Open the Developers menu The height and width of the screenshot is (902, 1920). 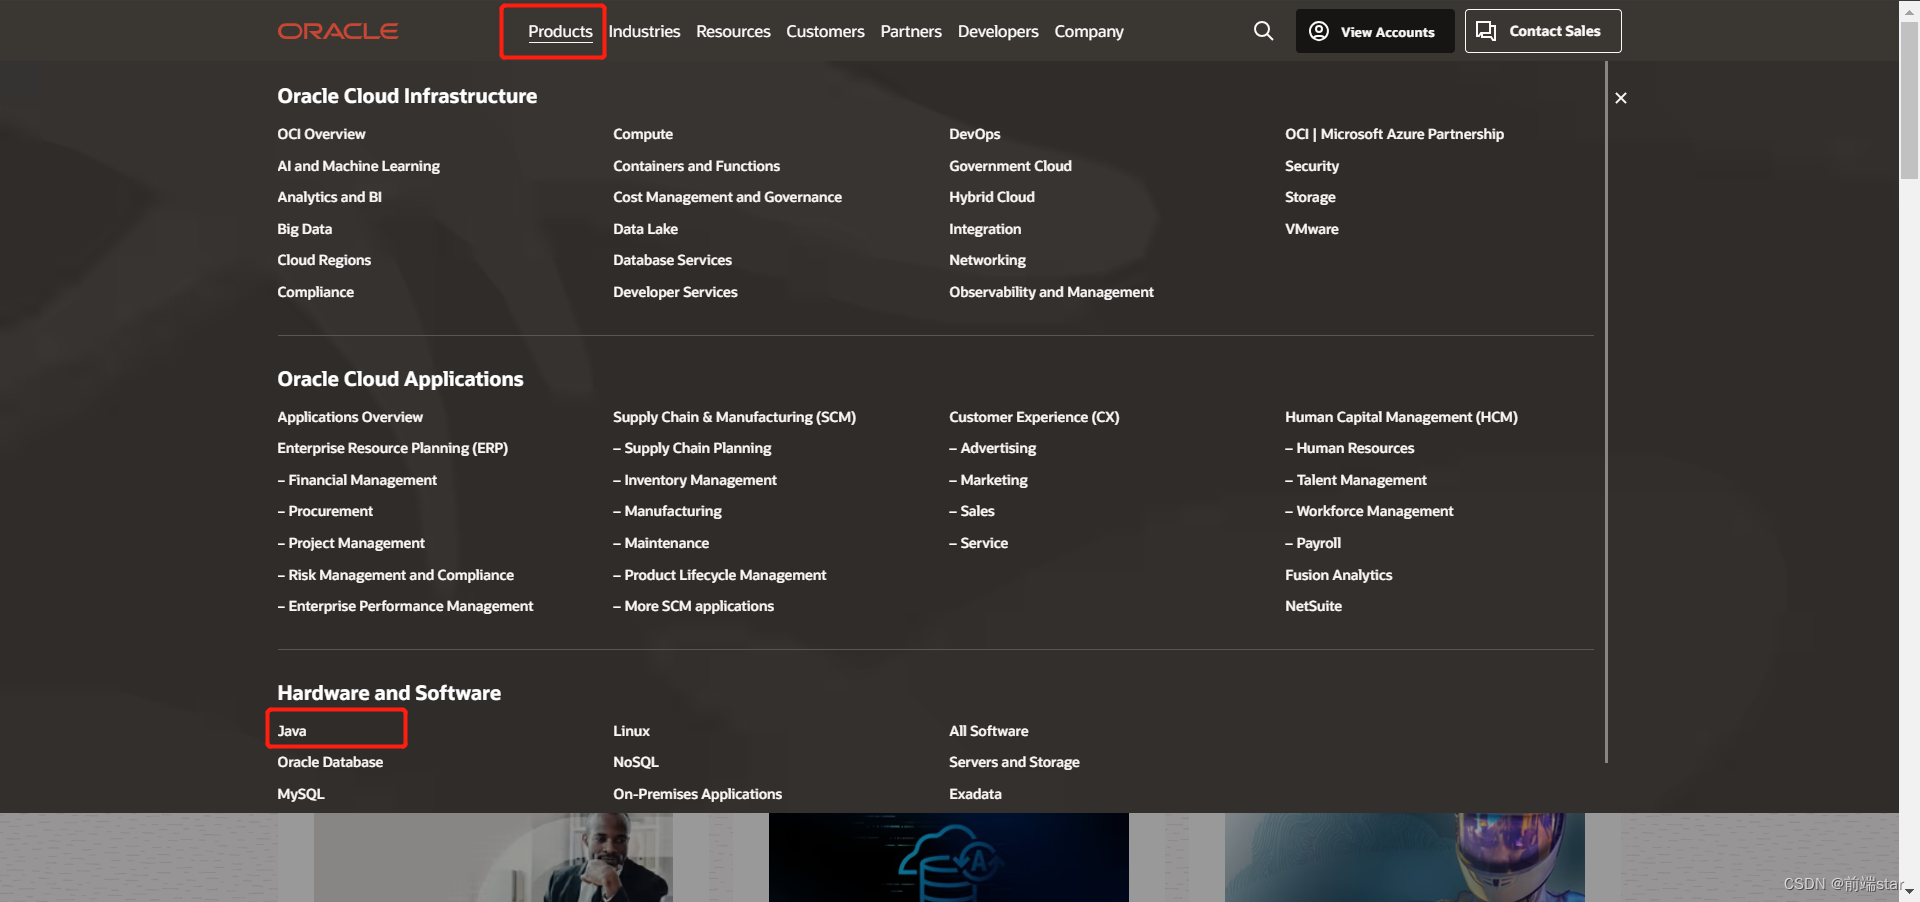[x=998, y=31]
